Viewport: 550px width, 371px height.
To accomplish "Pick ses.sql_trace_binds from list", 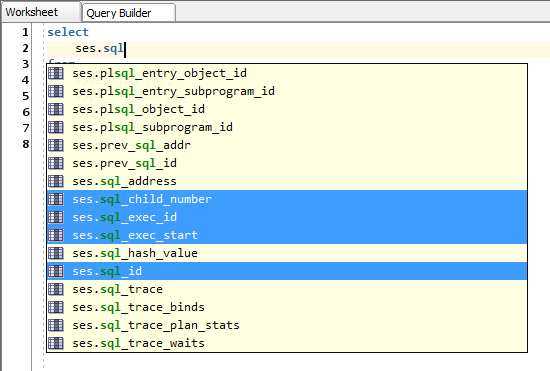I will click(x=287, y=307).
